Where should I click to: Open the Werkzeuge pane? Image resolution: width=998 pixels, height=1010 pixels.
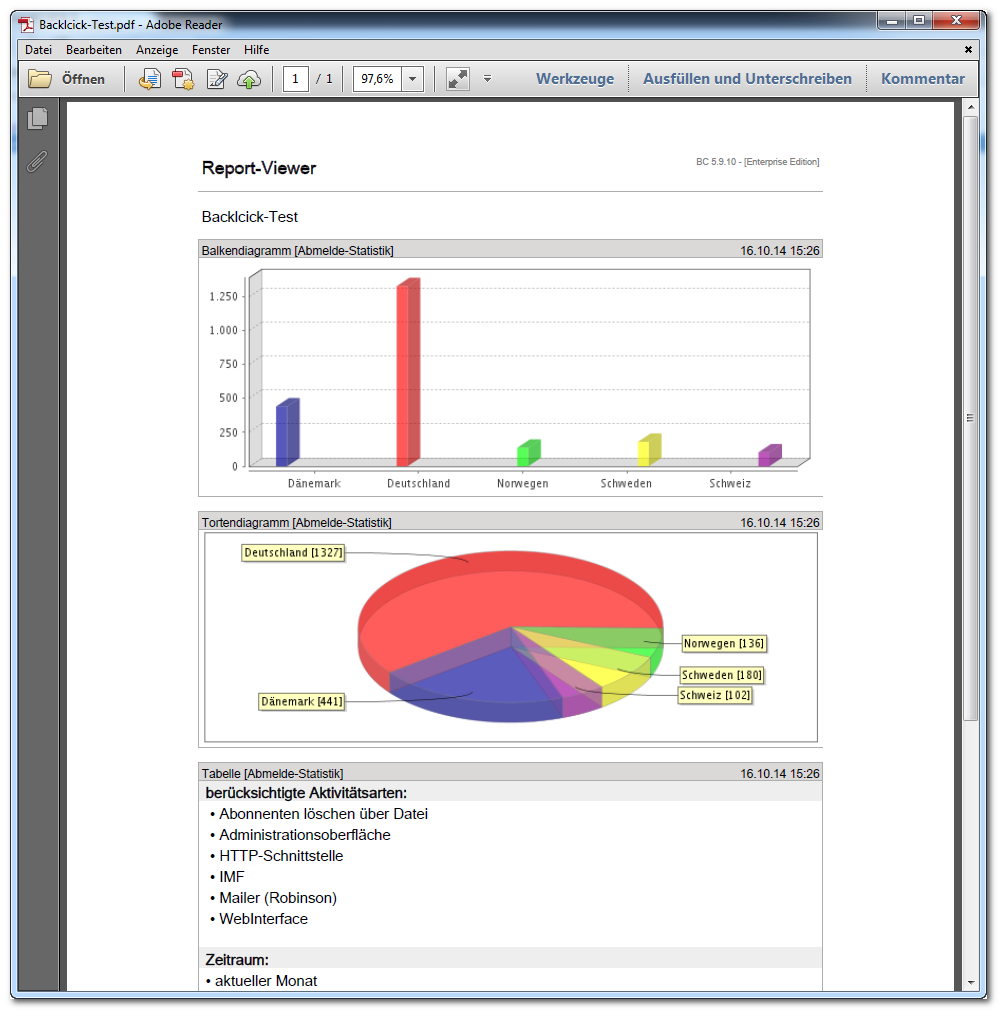575,79
